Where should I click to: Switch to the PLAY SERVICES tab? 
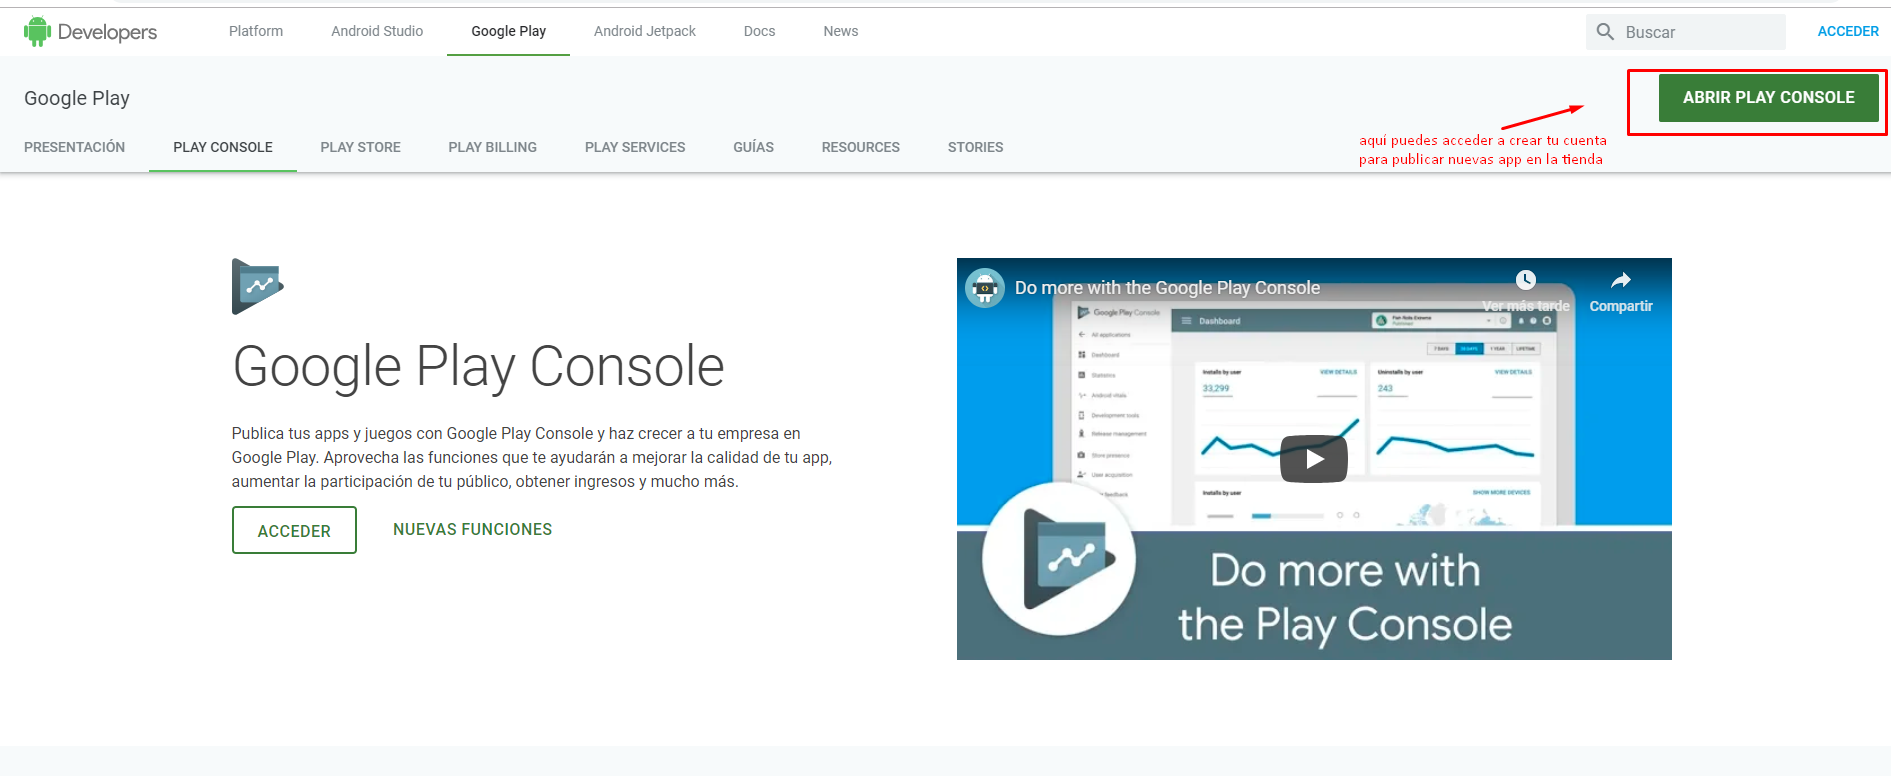tap(635, 147)
